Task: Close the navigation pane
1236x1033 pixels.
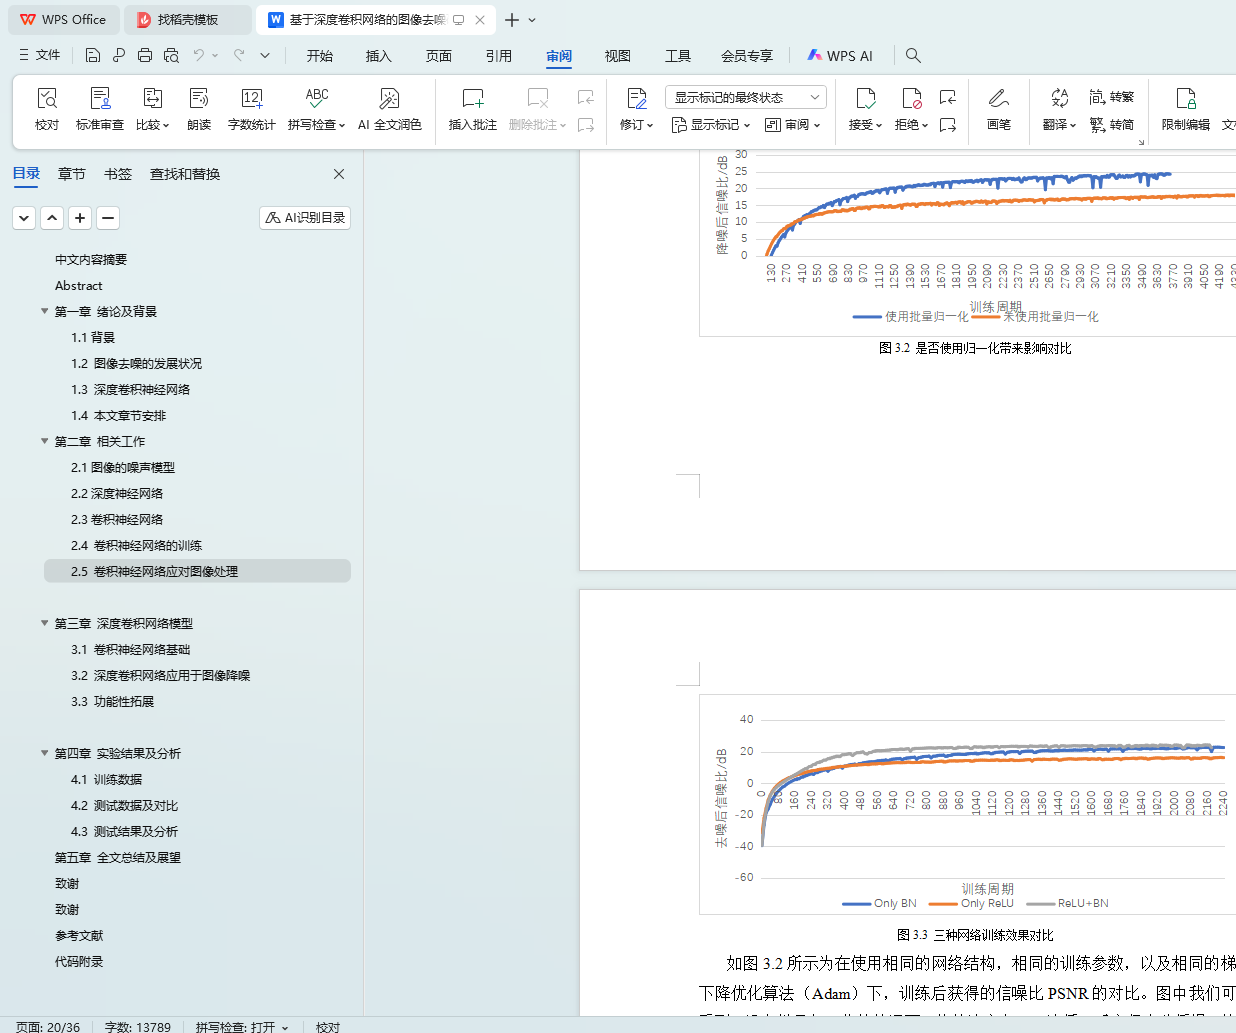Action: (339, 174)
